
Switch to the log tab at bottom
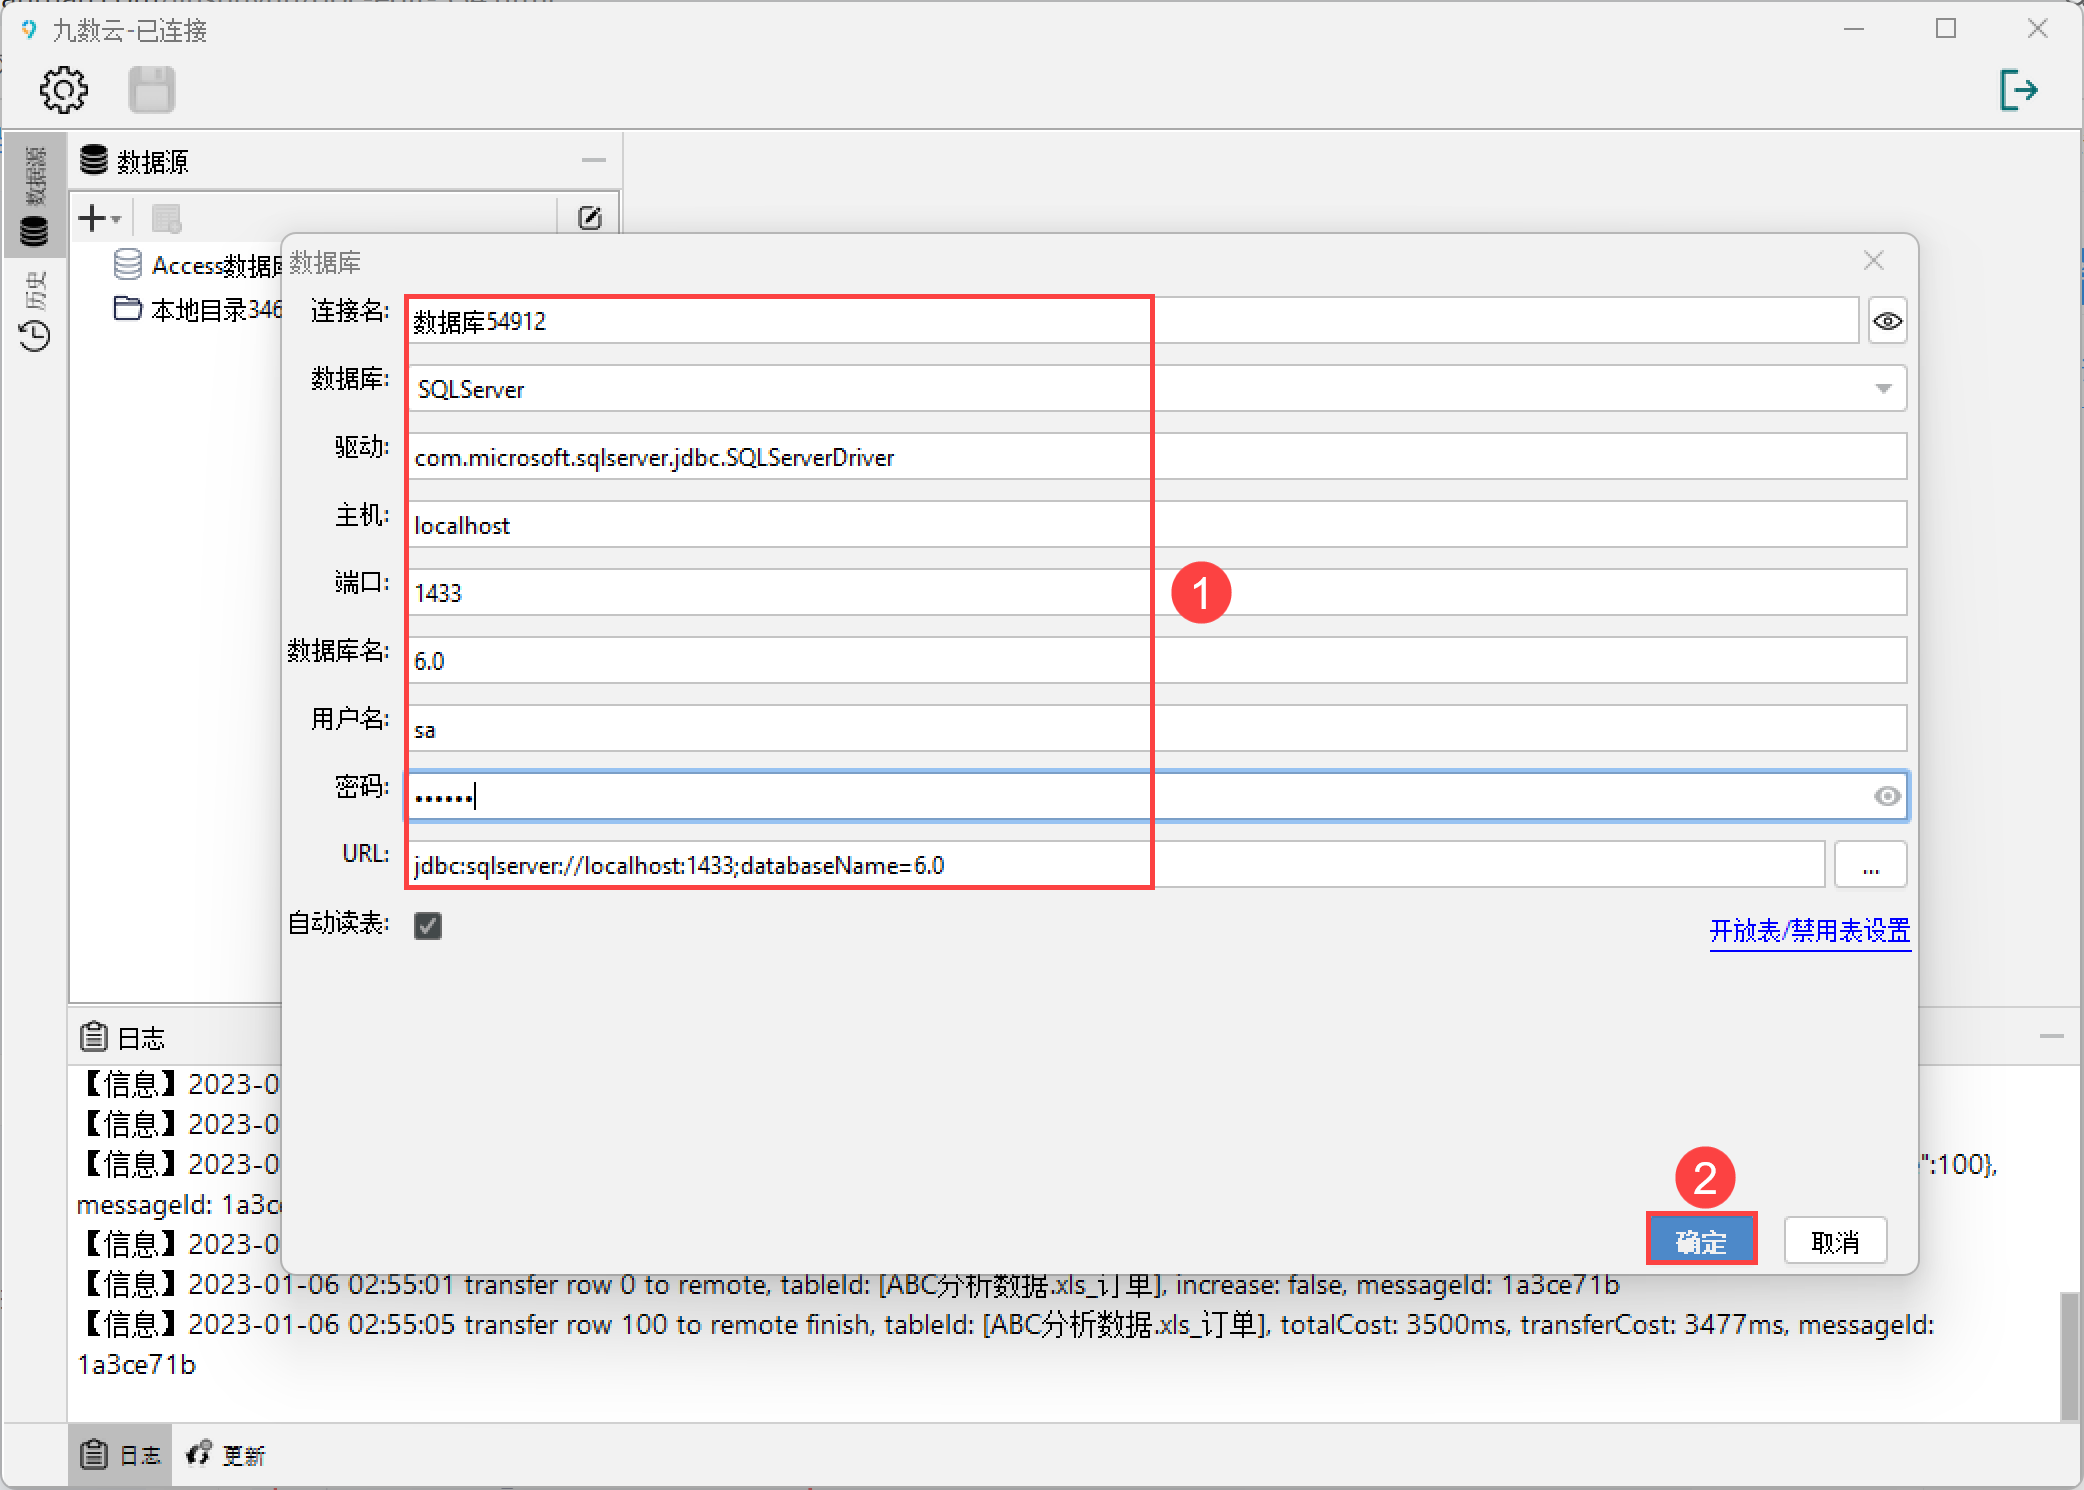coord(121,1455)
